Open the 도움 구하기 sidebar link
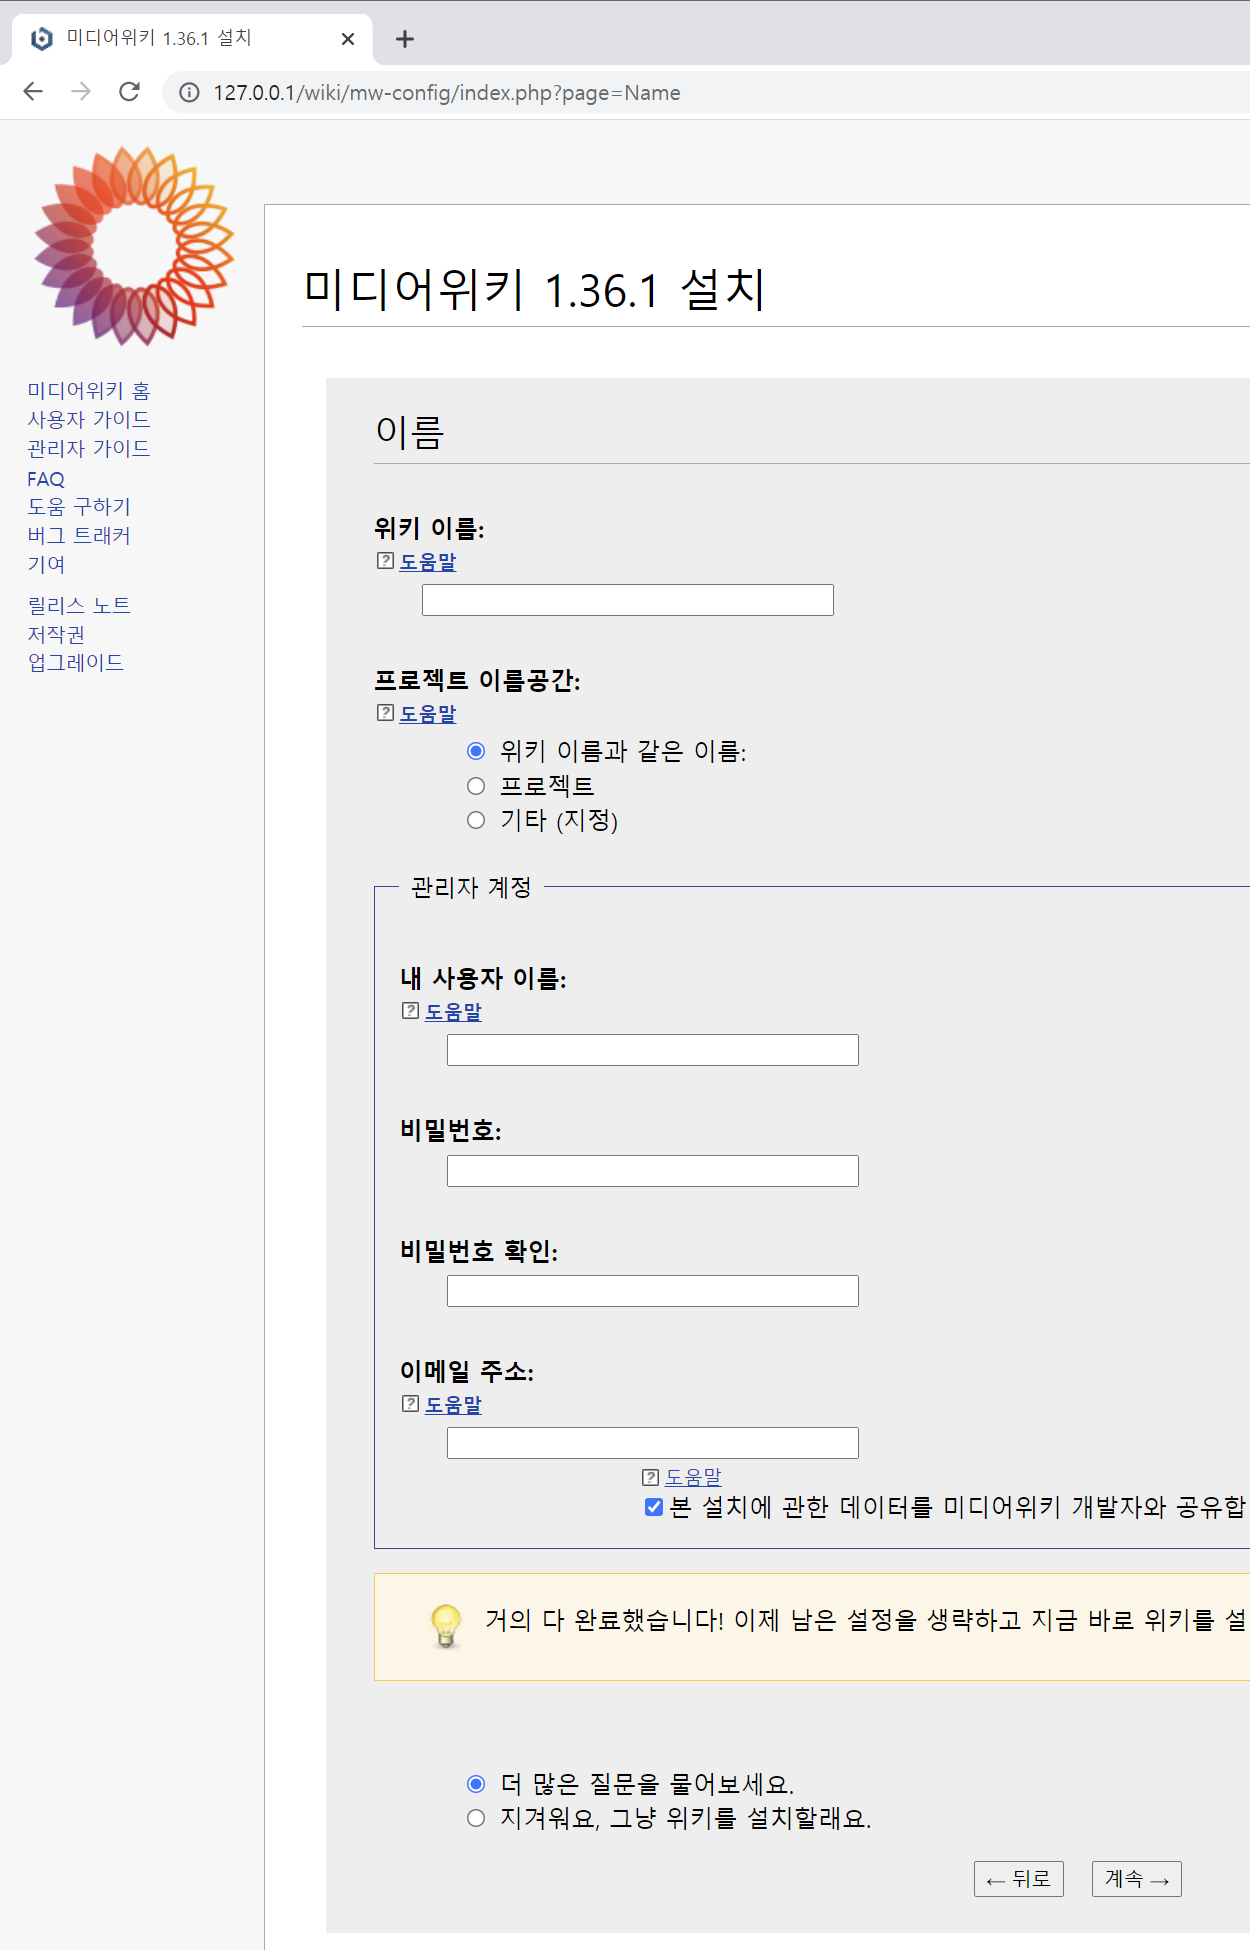This screenshot has width=1250, height=1950. [79, 506]
